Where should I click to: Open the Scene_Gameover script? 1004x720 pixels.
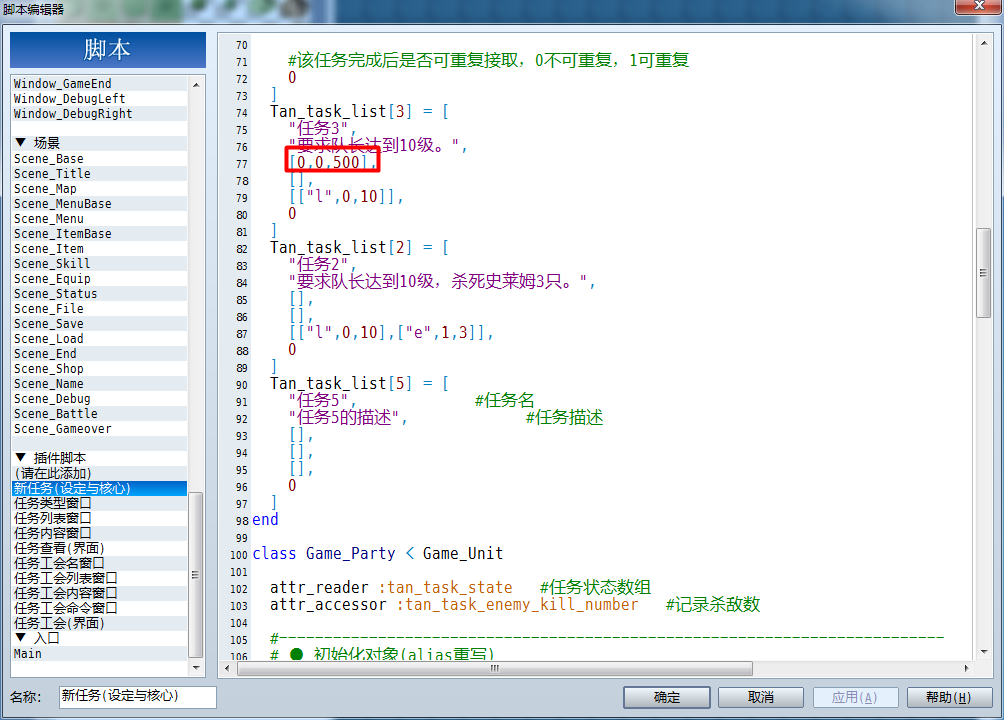[x=100, y=429]
